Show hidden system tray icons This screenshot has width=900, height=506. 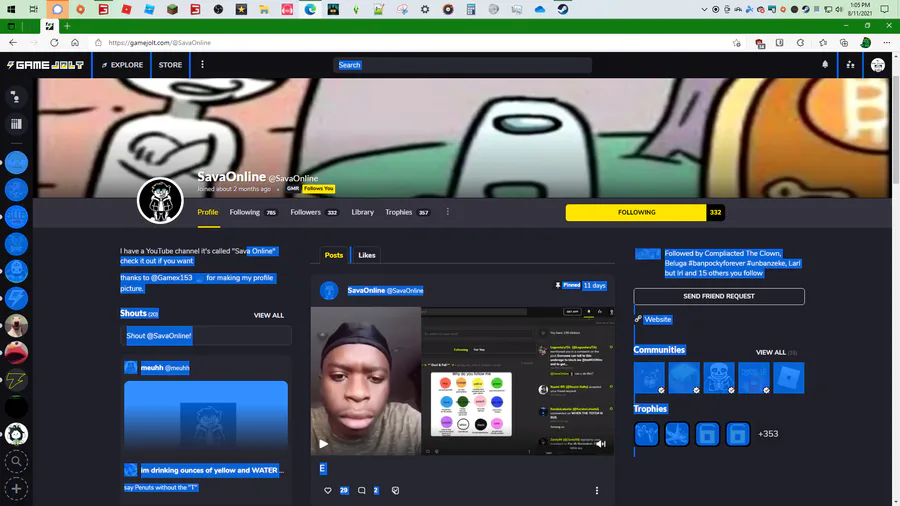(704, 9)
